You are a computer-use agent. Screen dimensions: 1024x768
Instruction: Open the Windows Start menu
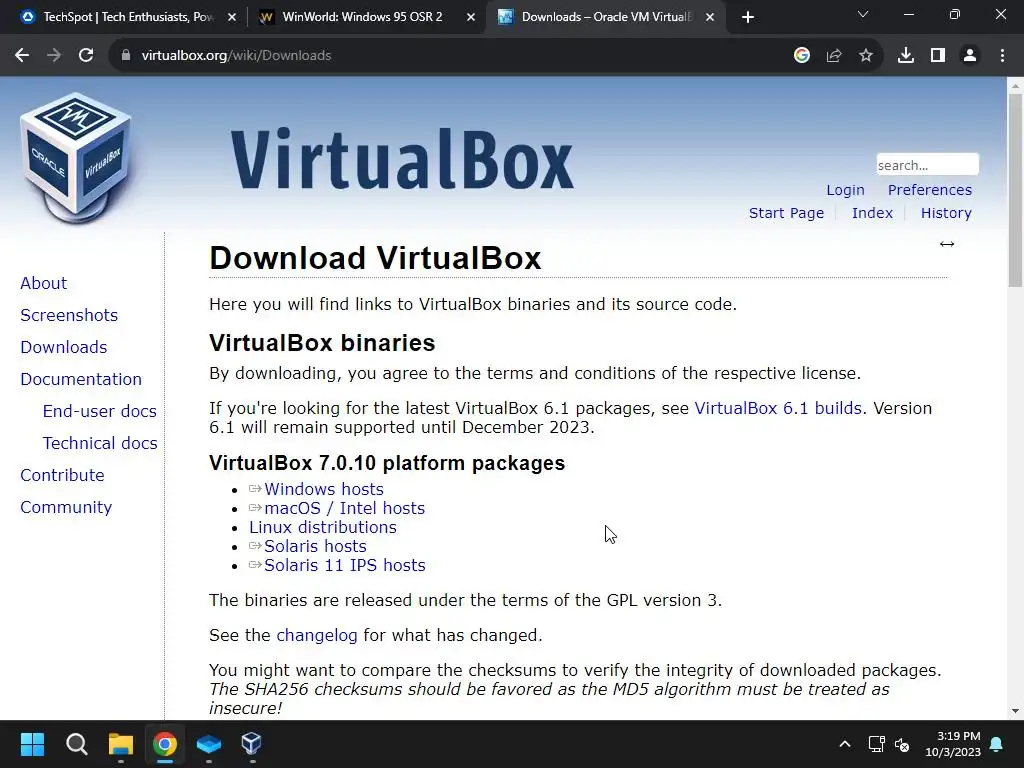point(32,744)
